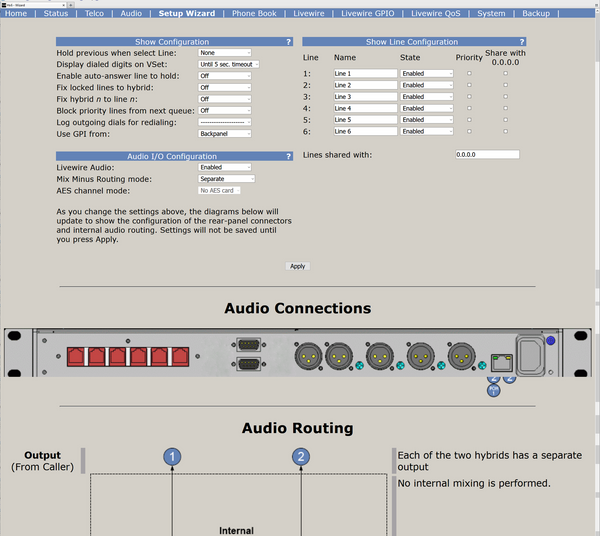Click the power inlet on rear panel
600x536 pixels.
click(x=530, y=356)
